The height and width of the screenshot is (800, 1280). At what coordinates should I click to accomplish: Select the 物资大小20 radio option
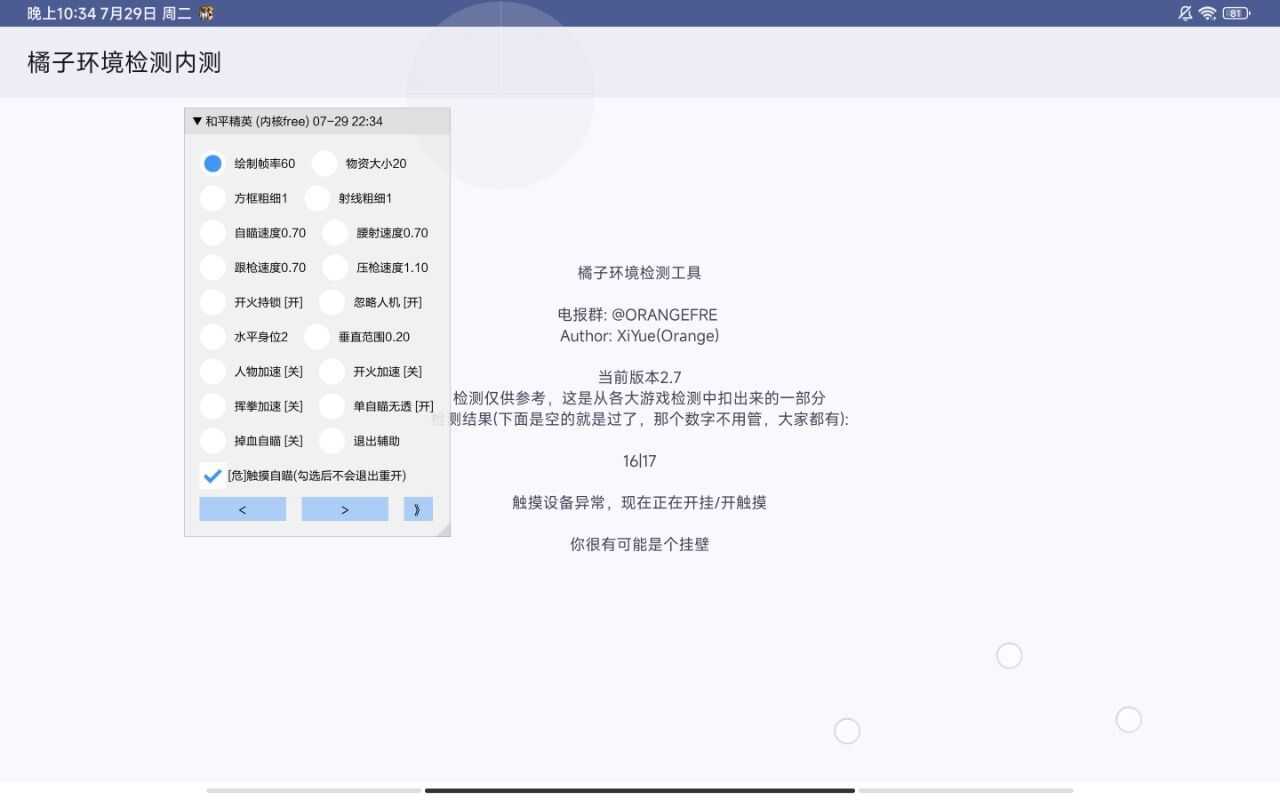click(x=324, y=163)
